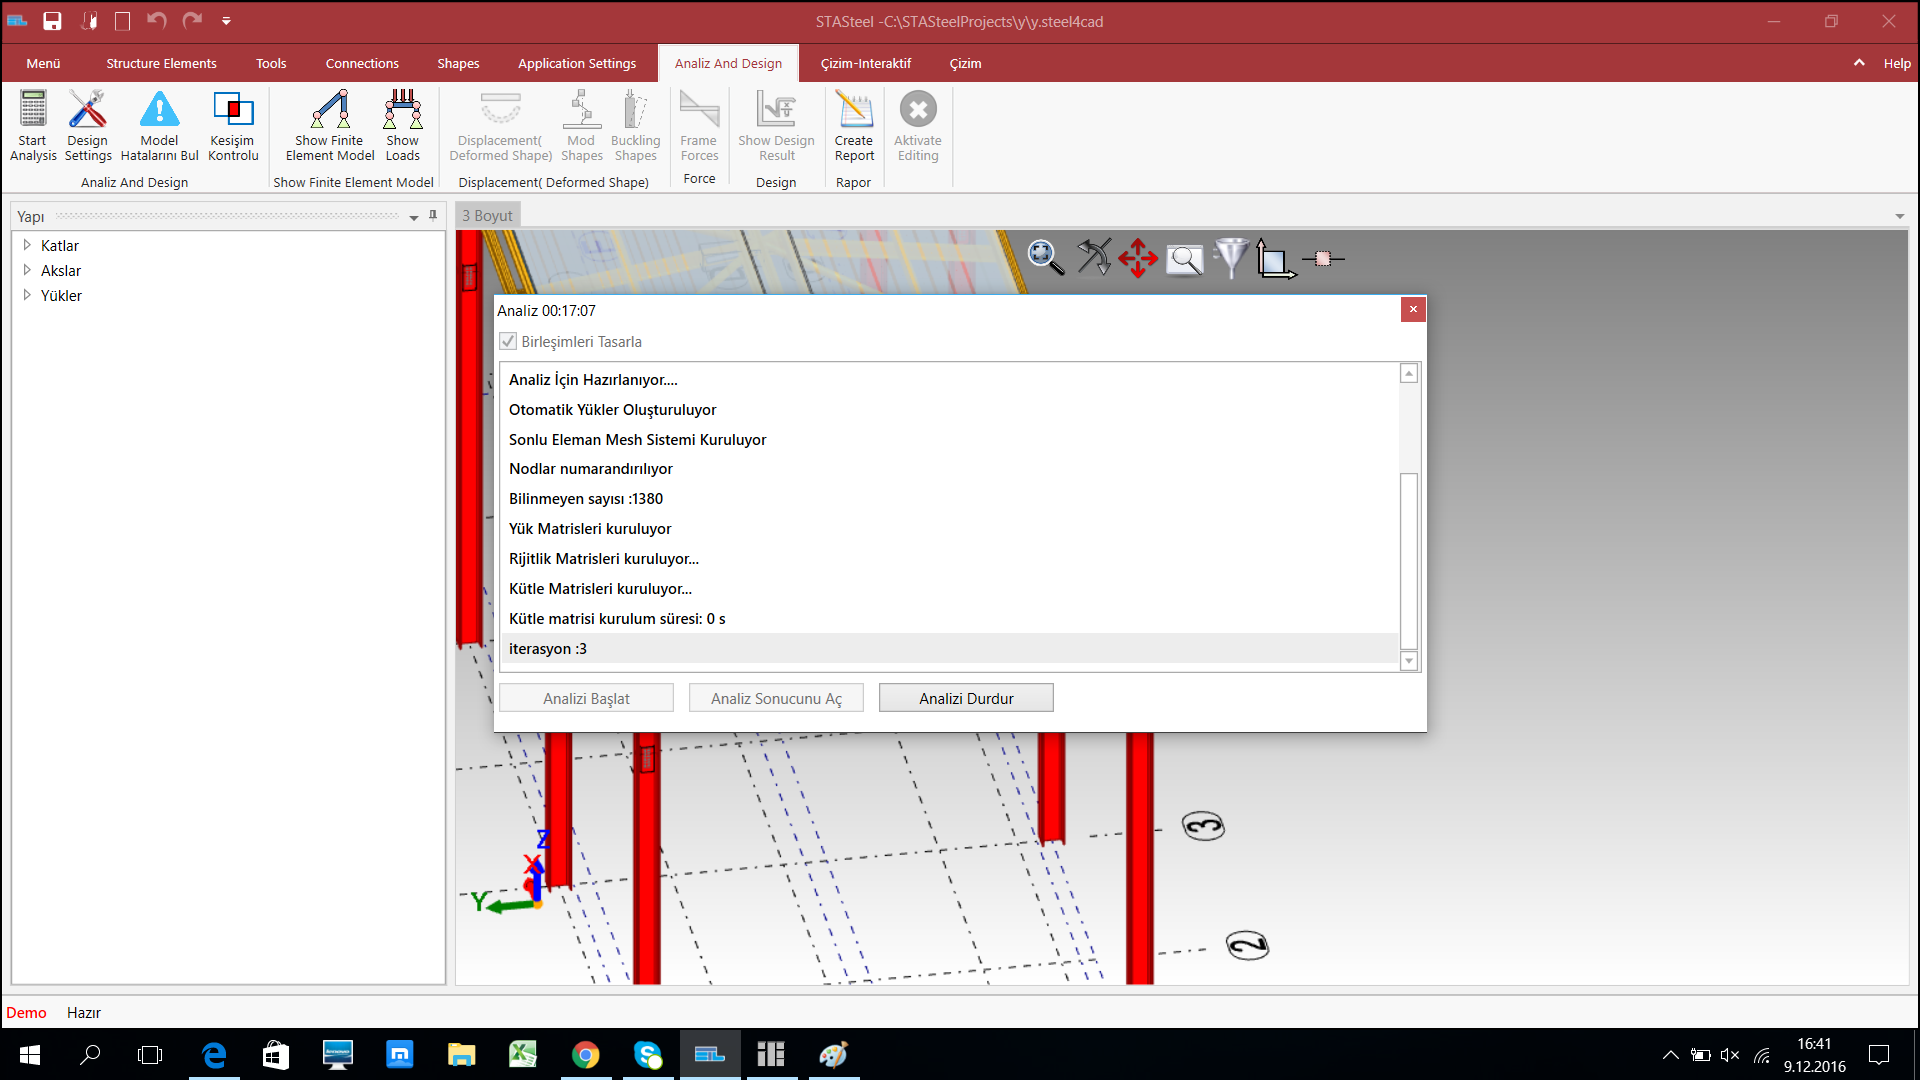
Task: Pin the Yapı panel
Action: click(x=433, y=215)
